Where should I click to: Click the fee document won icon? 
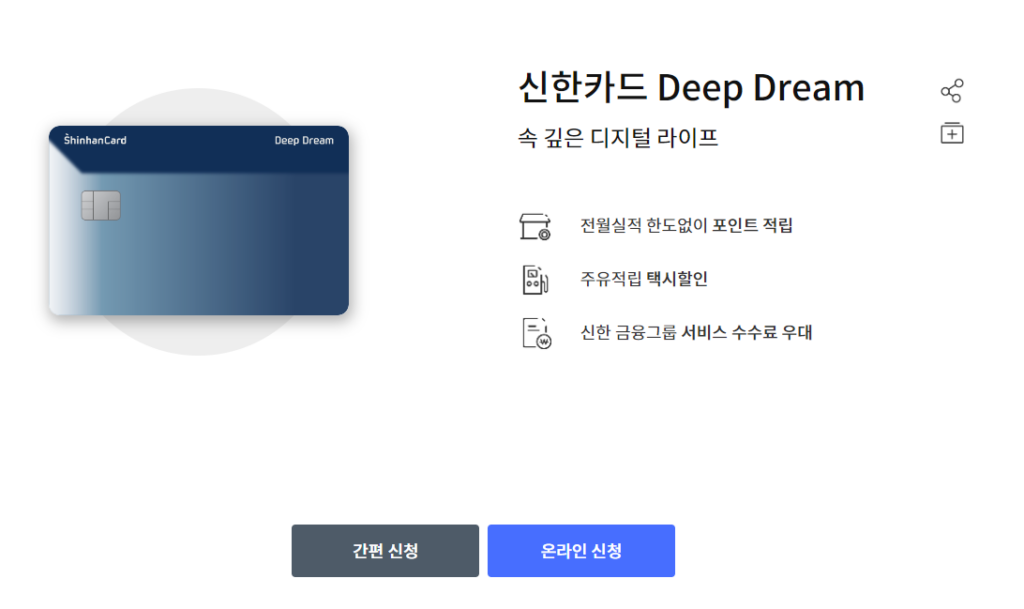point(536,333)
